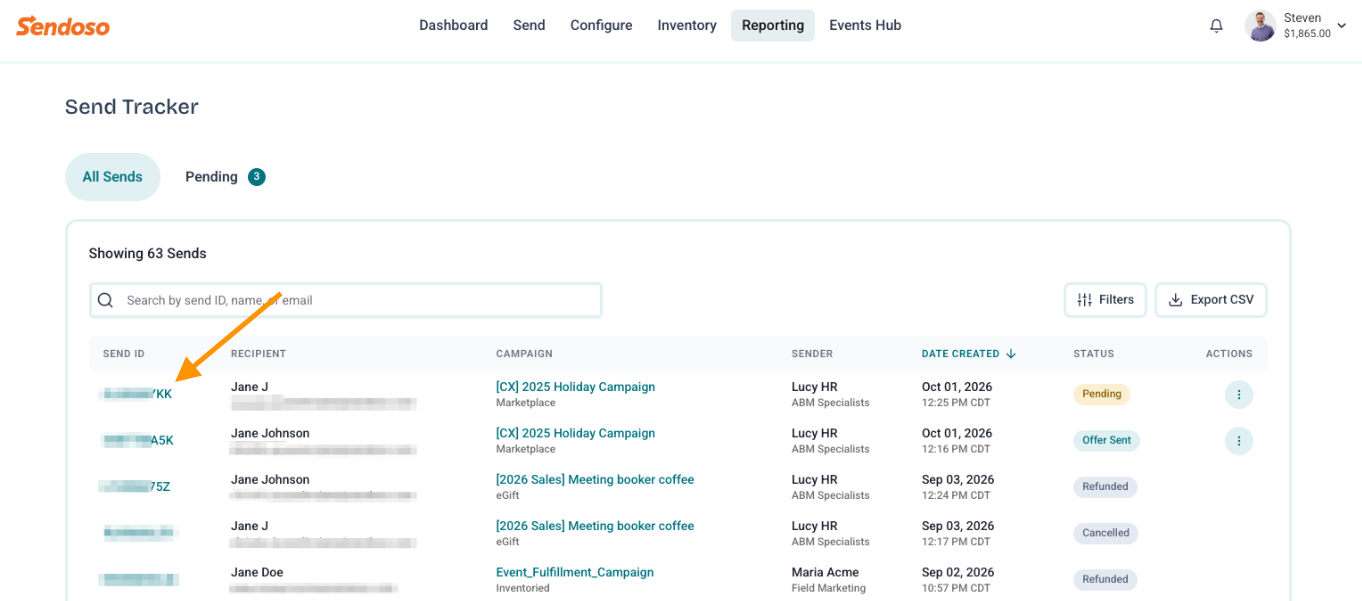The height and width of the screenshot is (601, 1362).
Task: Switch to the All Sends tab
Action: [113, 177]
